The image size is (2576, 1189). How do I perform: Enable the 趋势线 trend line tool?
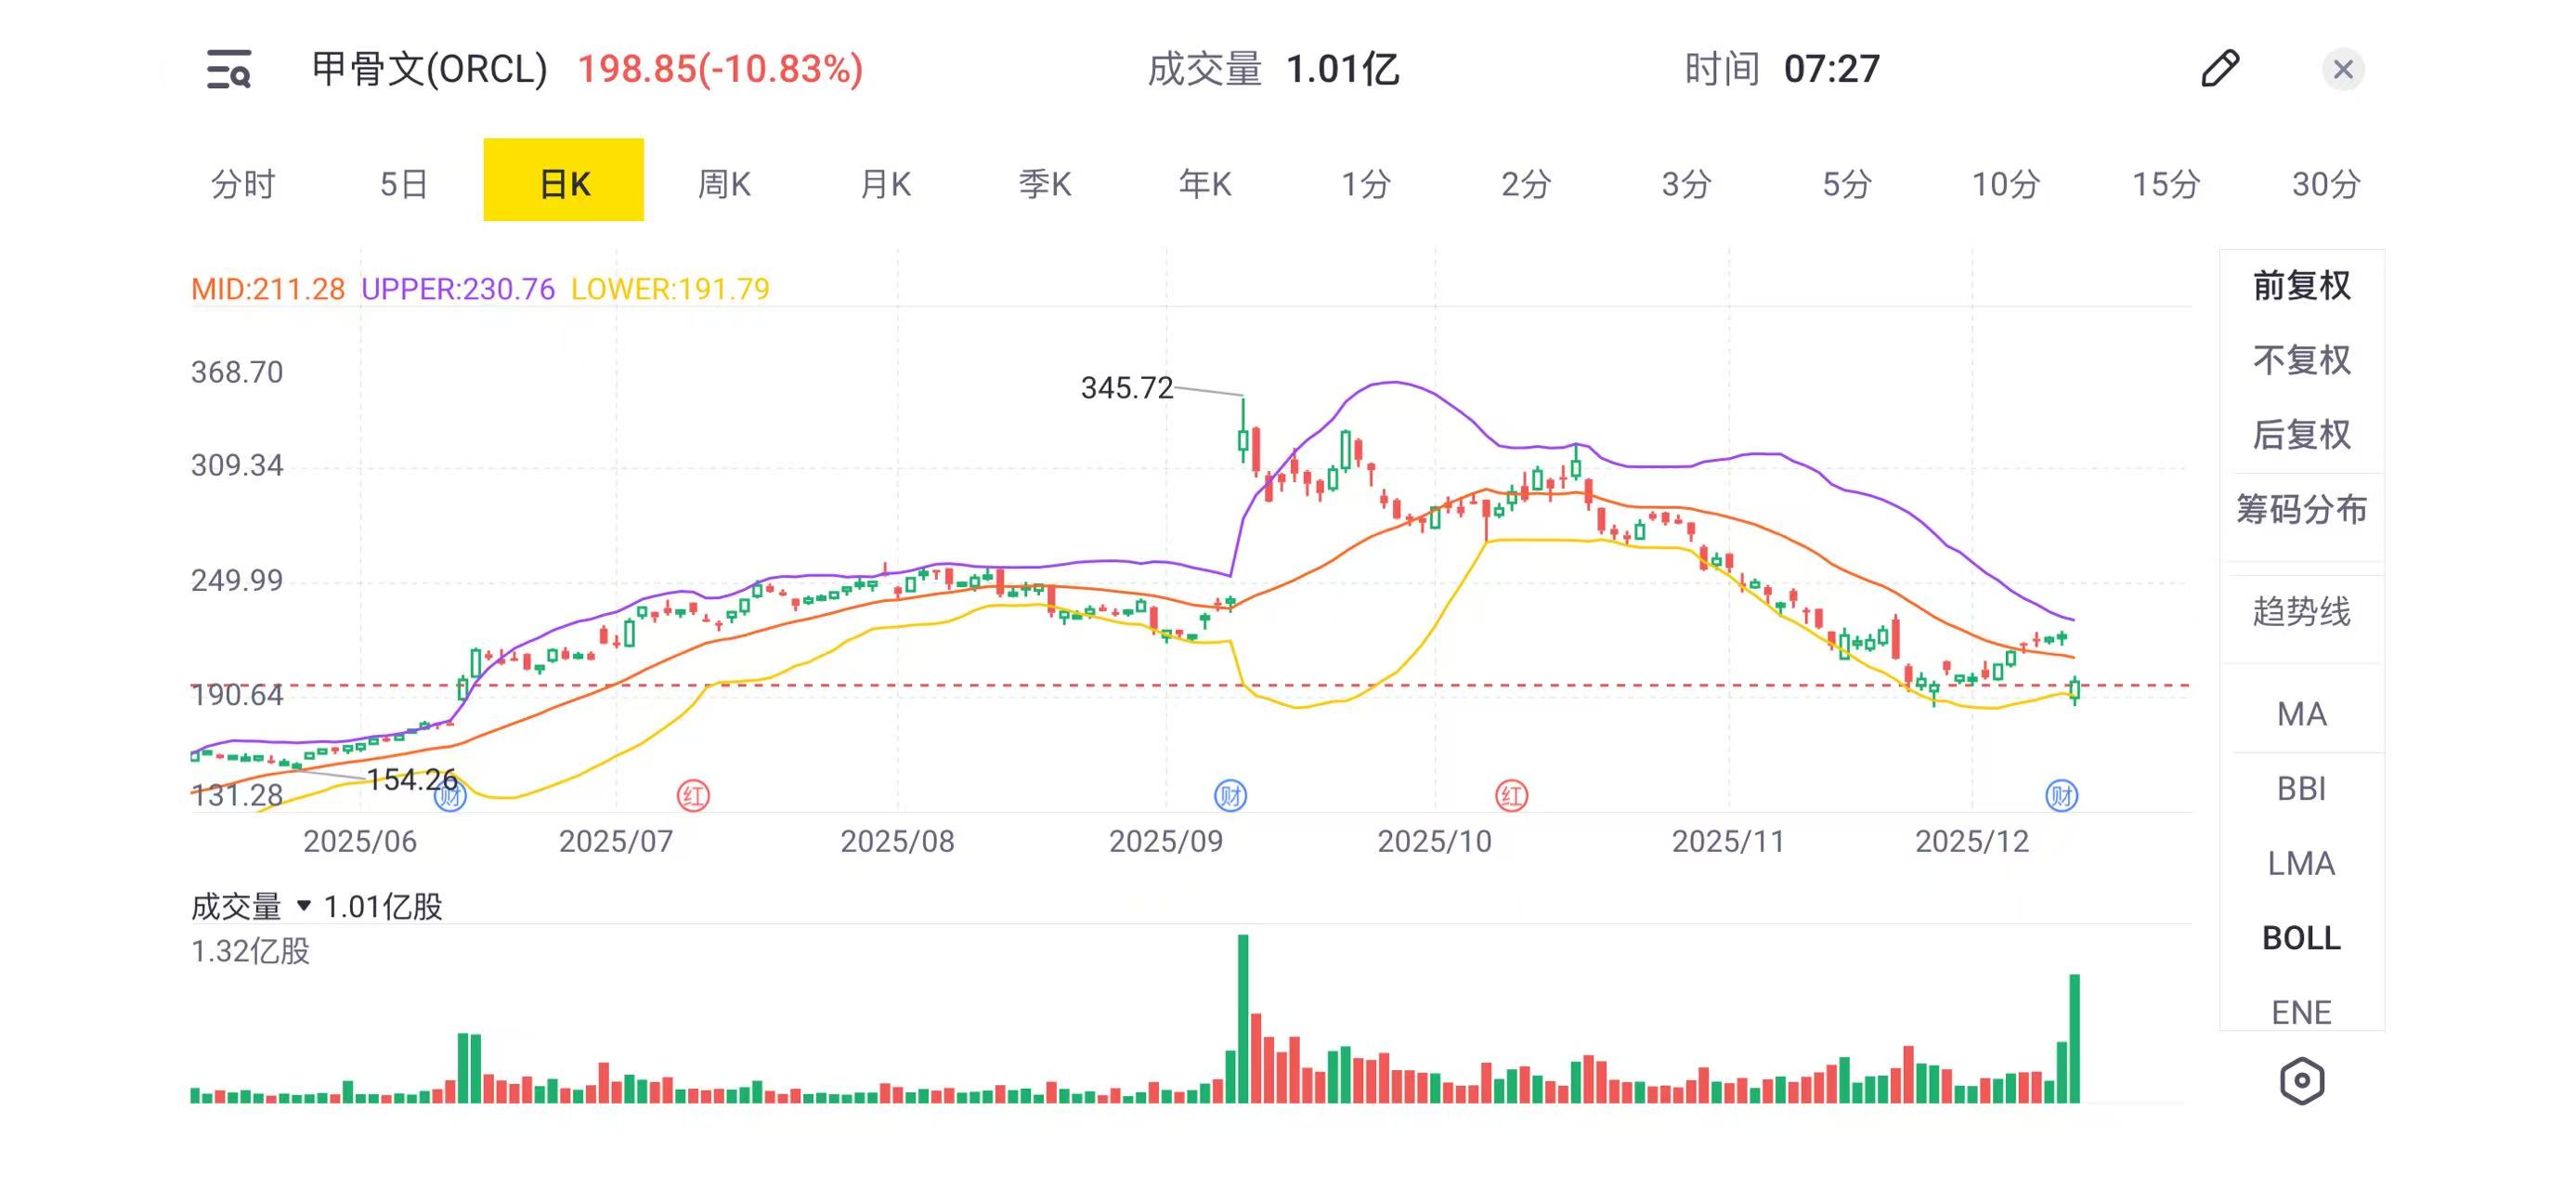(x=2301, y=611)
